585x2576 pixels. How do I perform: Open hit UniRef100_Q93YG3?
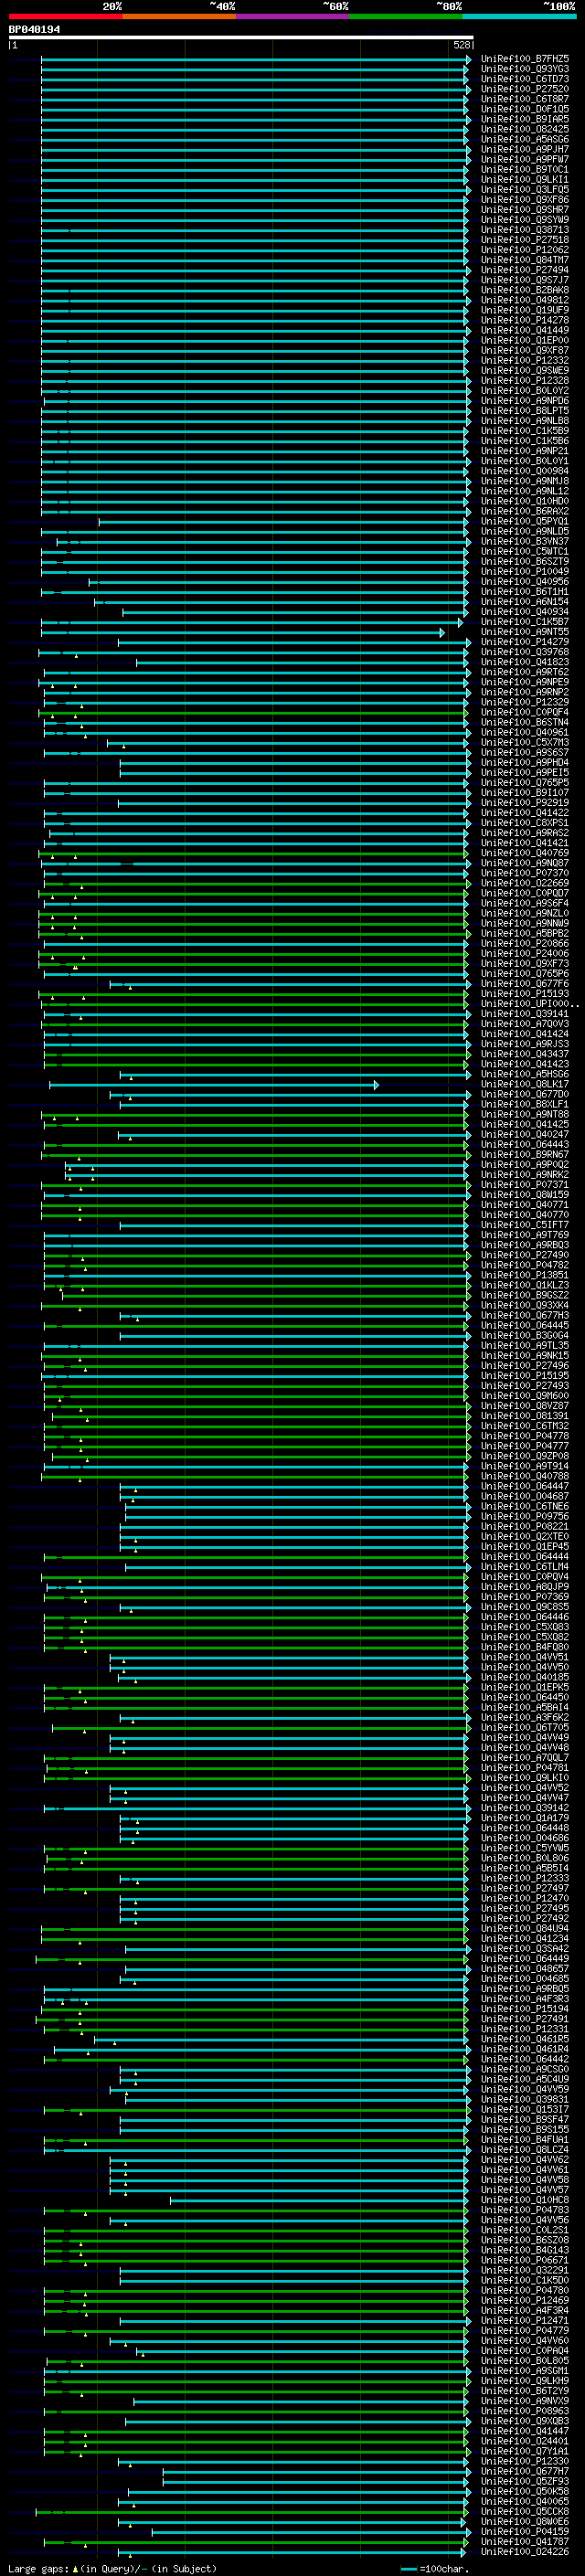tap(525, 69)
